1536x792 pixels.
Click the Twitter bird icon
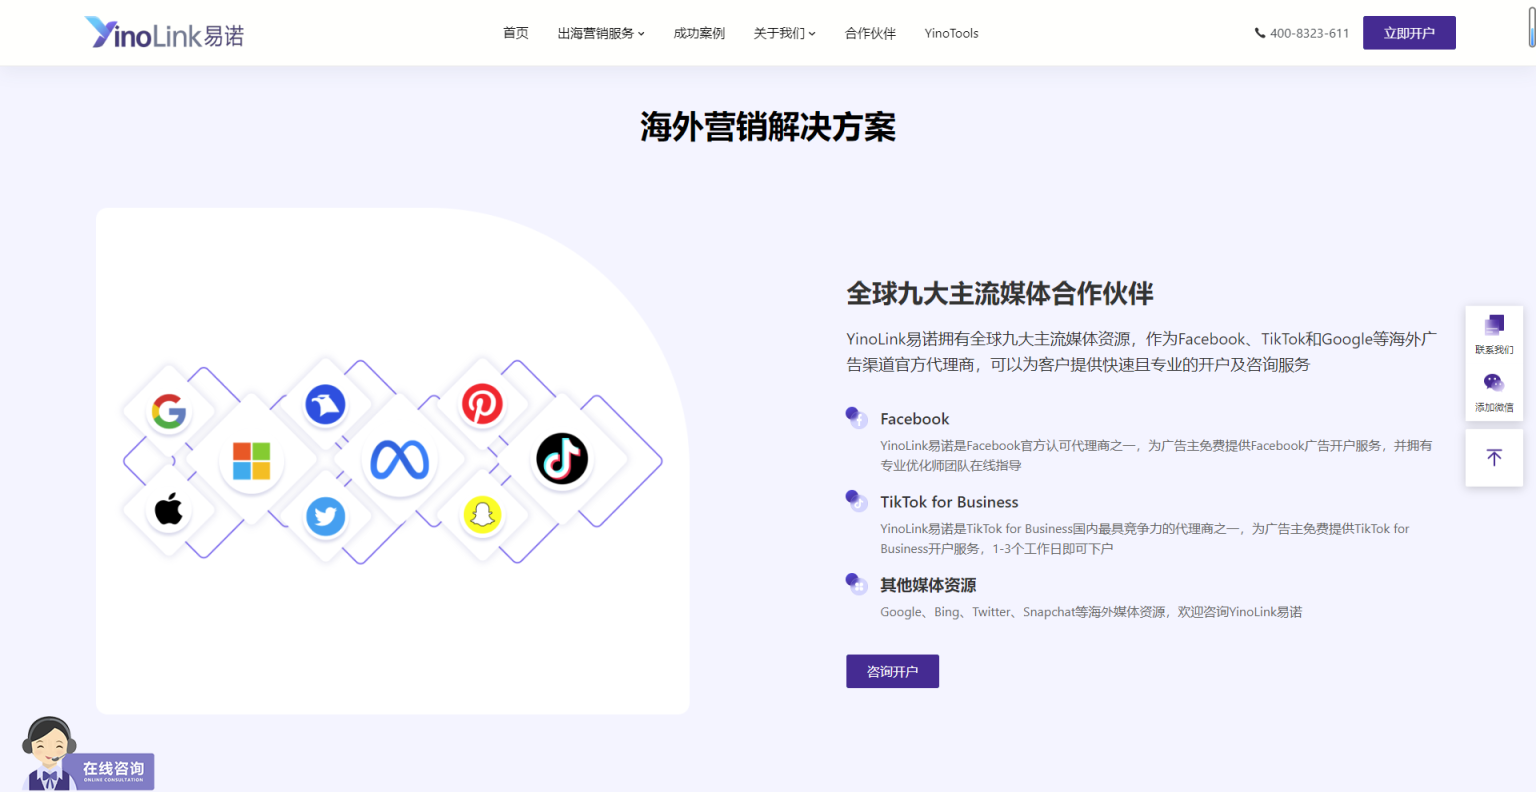click(325, 516)
